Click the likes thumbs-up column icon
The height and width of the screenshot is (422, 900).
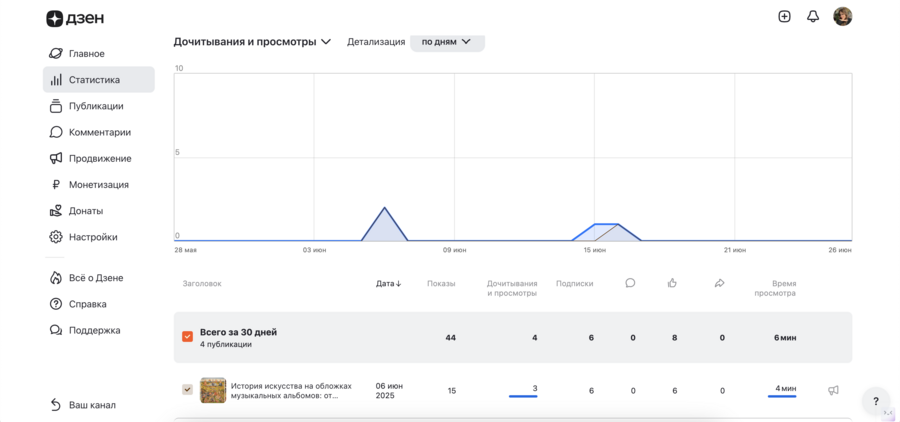(x=672, y=283)
